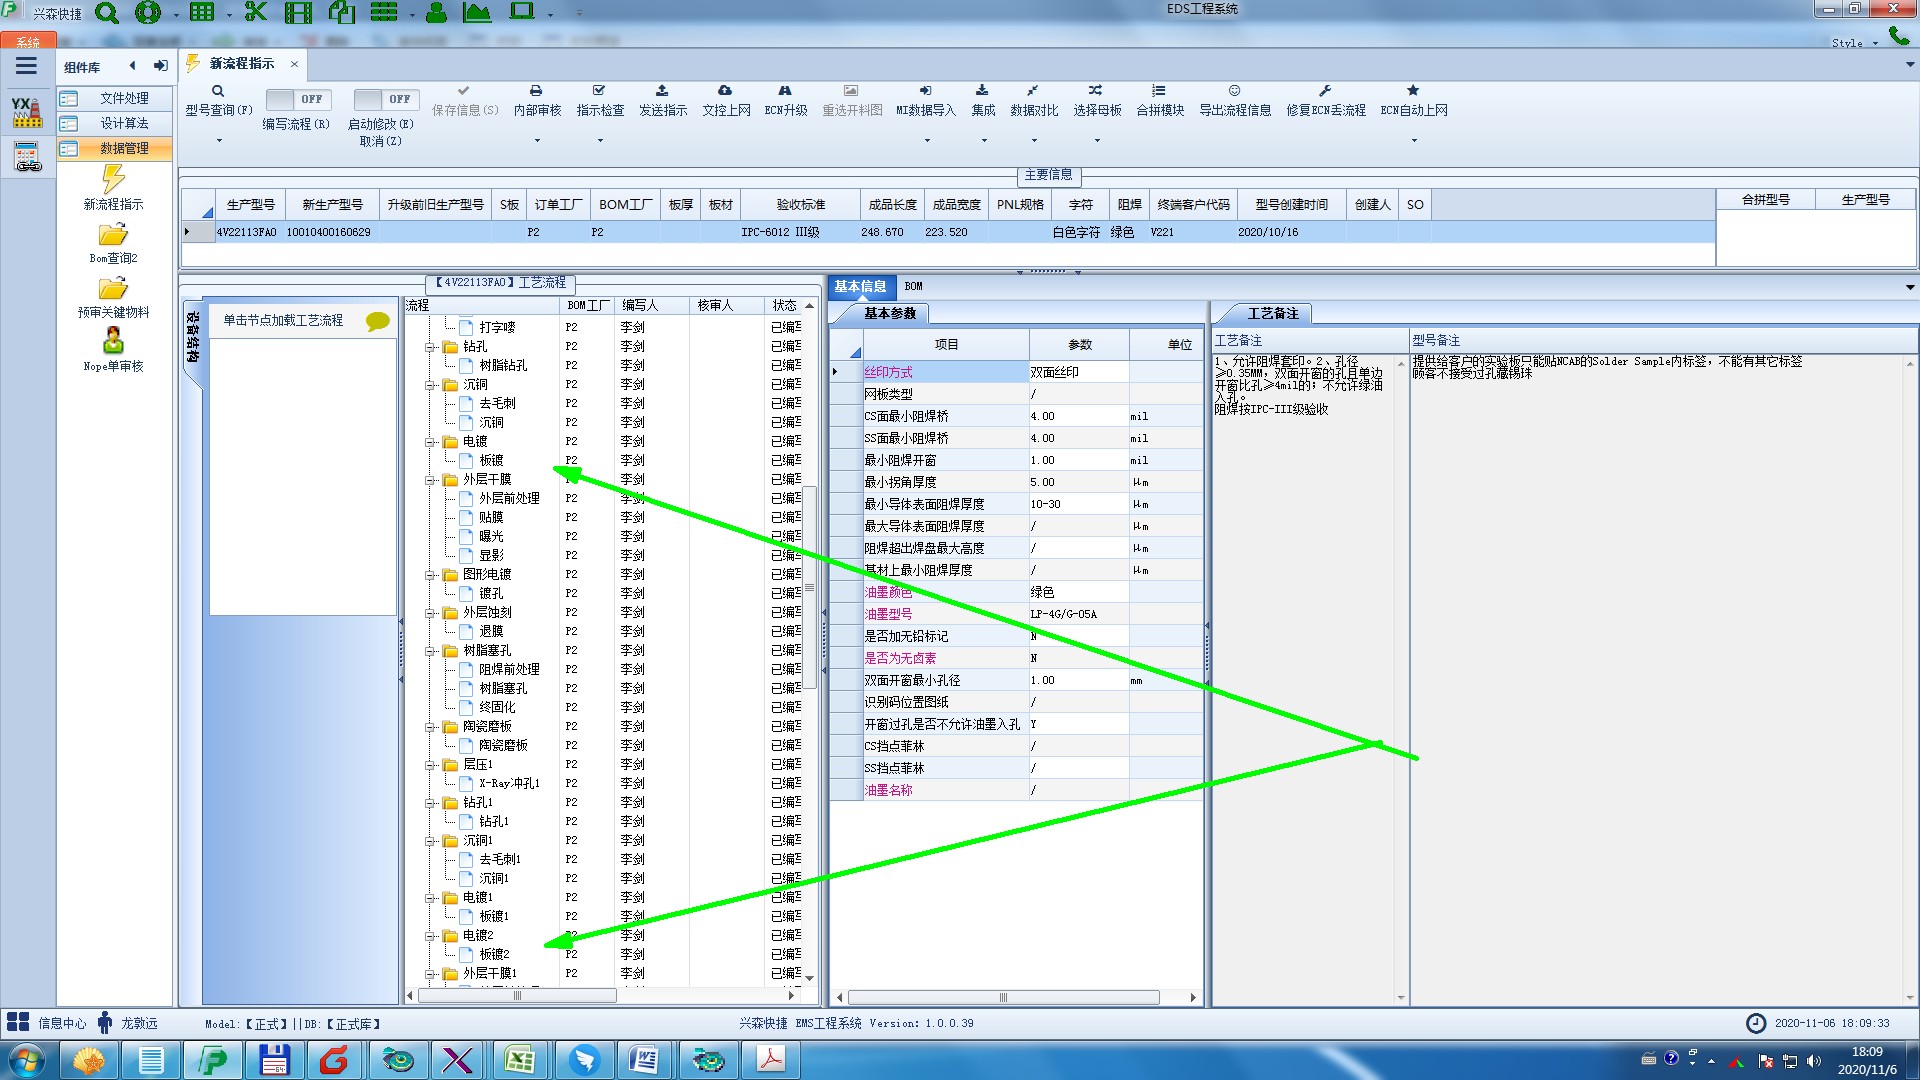Click the ECN升级 toolbar icon

click(785, 91)
